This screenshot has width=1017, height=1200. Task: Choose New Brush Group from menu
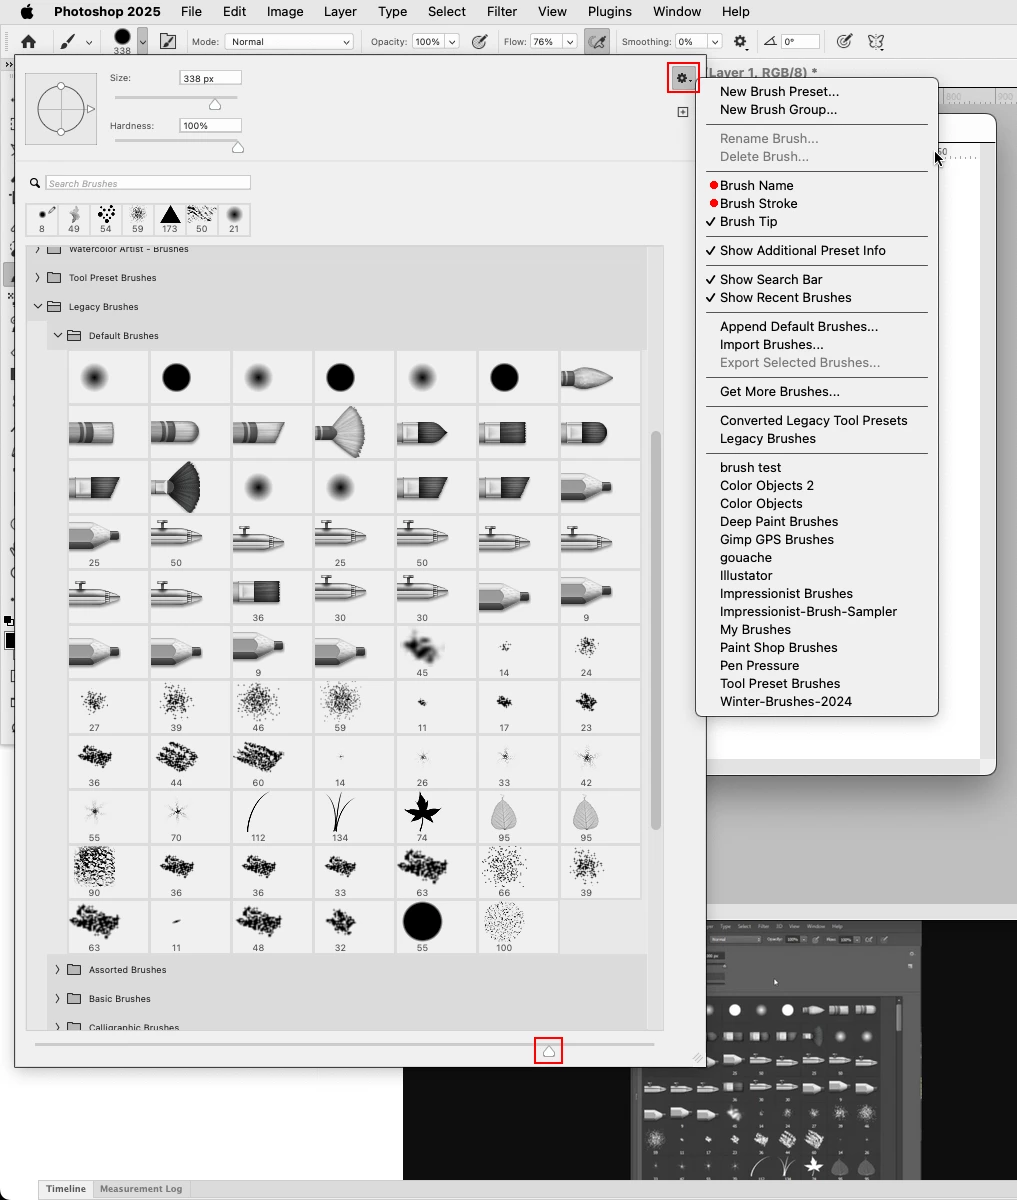click(x=778, y=109)
